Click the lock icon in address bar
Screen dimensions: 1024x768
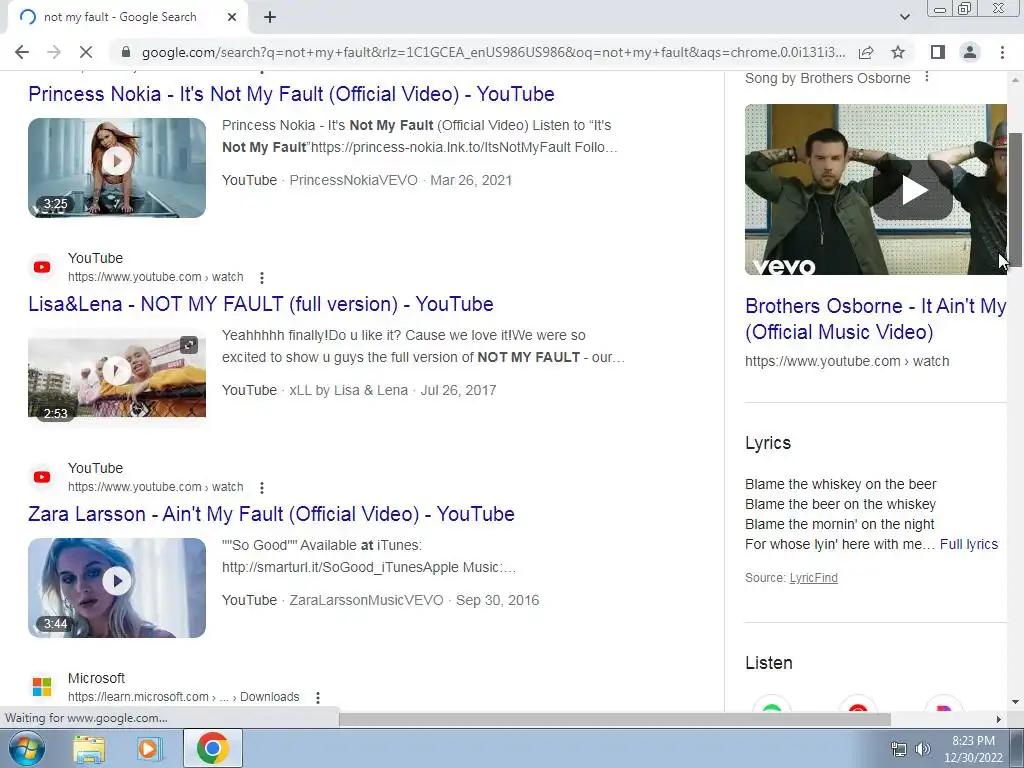pos(126,52)
